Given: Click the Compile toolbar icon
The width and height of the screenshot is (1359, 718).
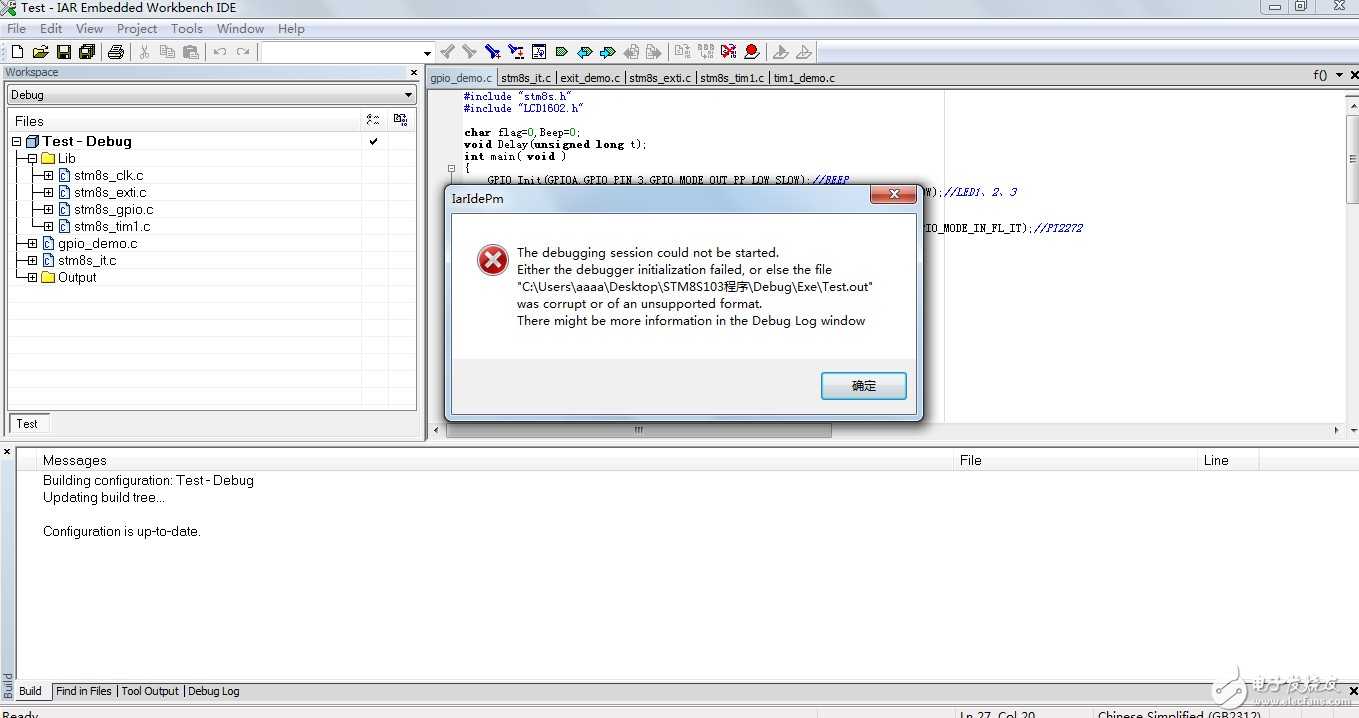Looking at the screenshot, I should click(x=683, y=52).
